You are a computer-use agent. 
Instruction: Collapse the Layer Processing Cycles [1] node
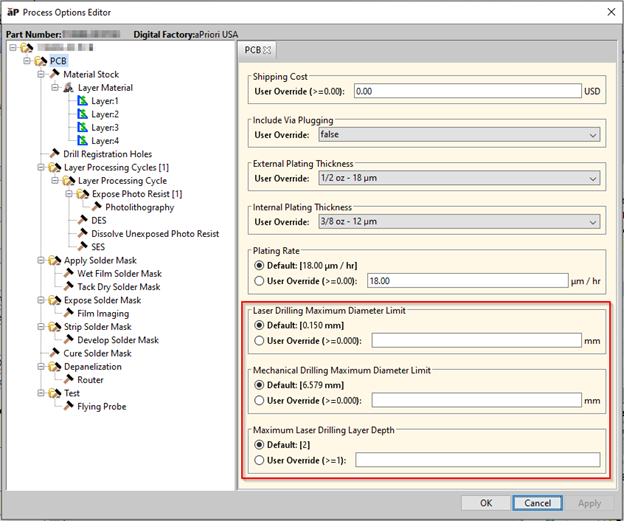point(41,167)
